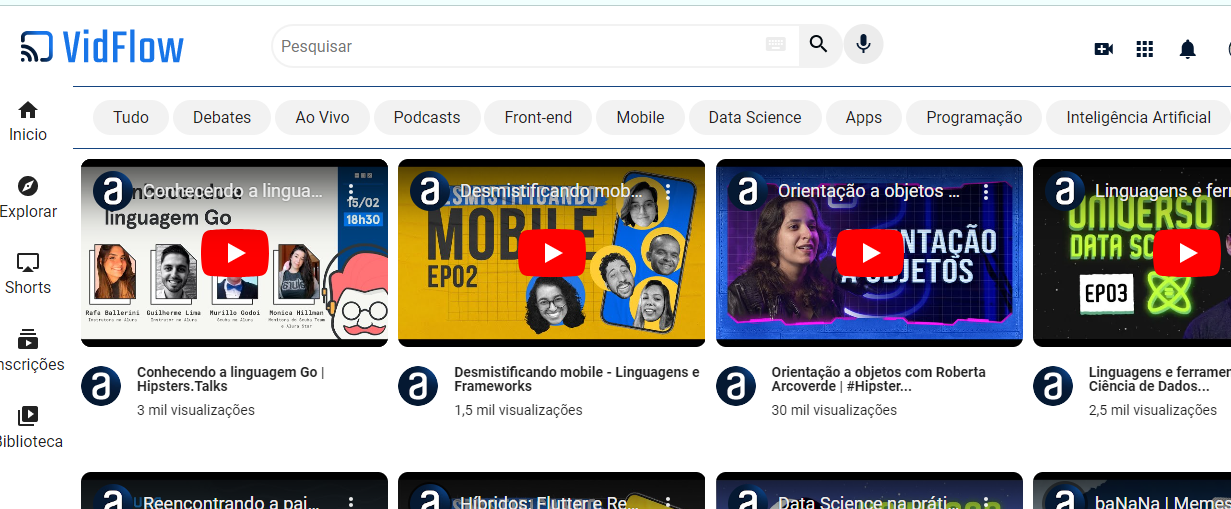Select the Debates filter chip

[x=222, y=117]
